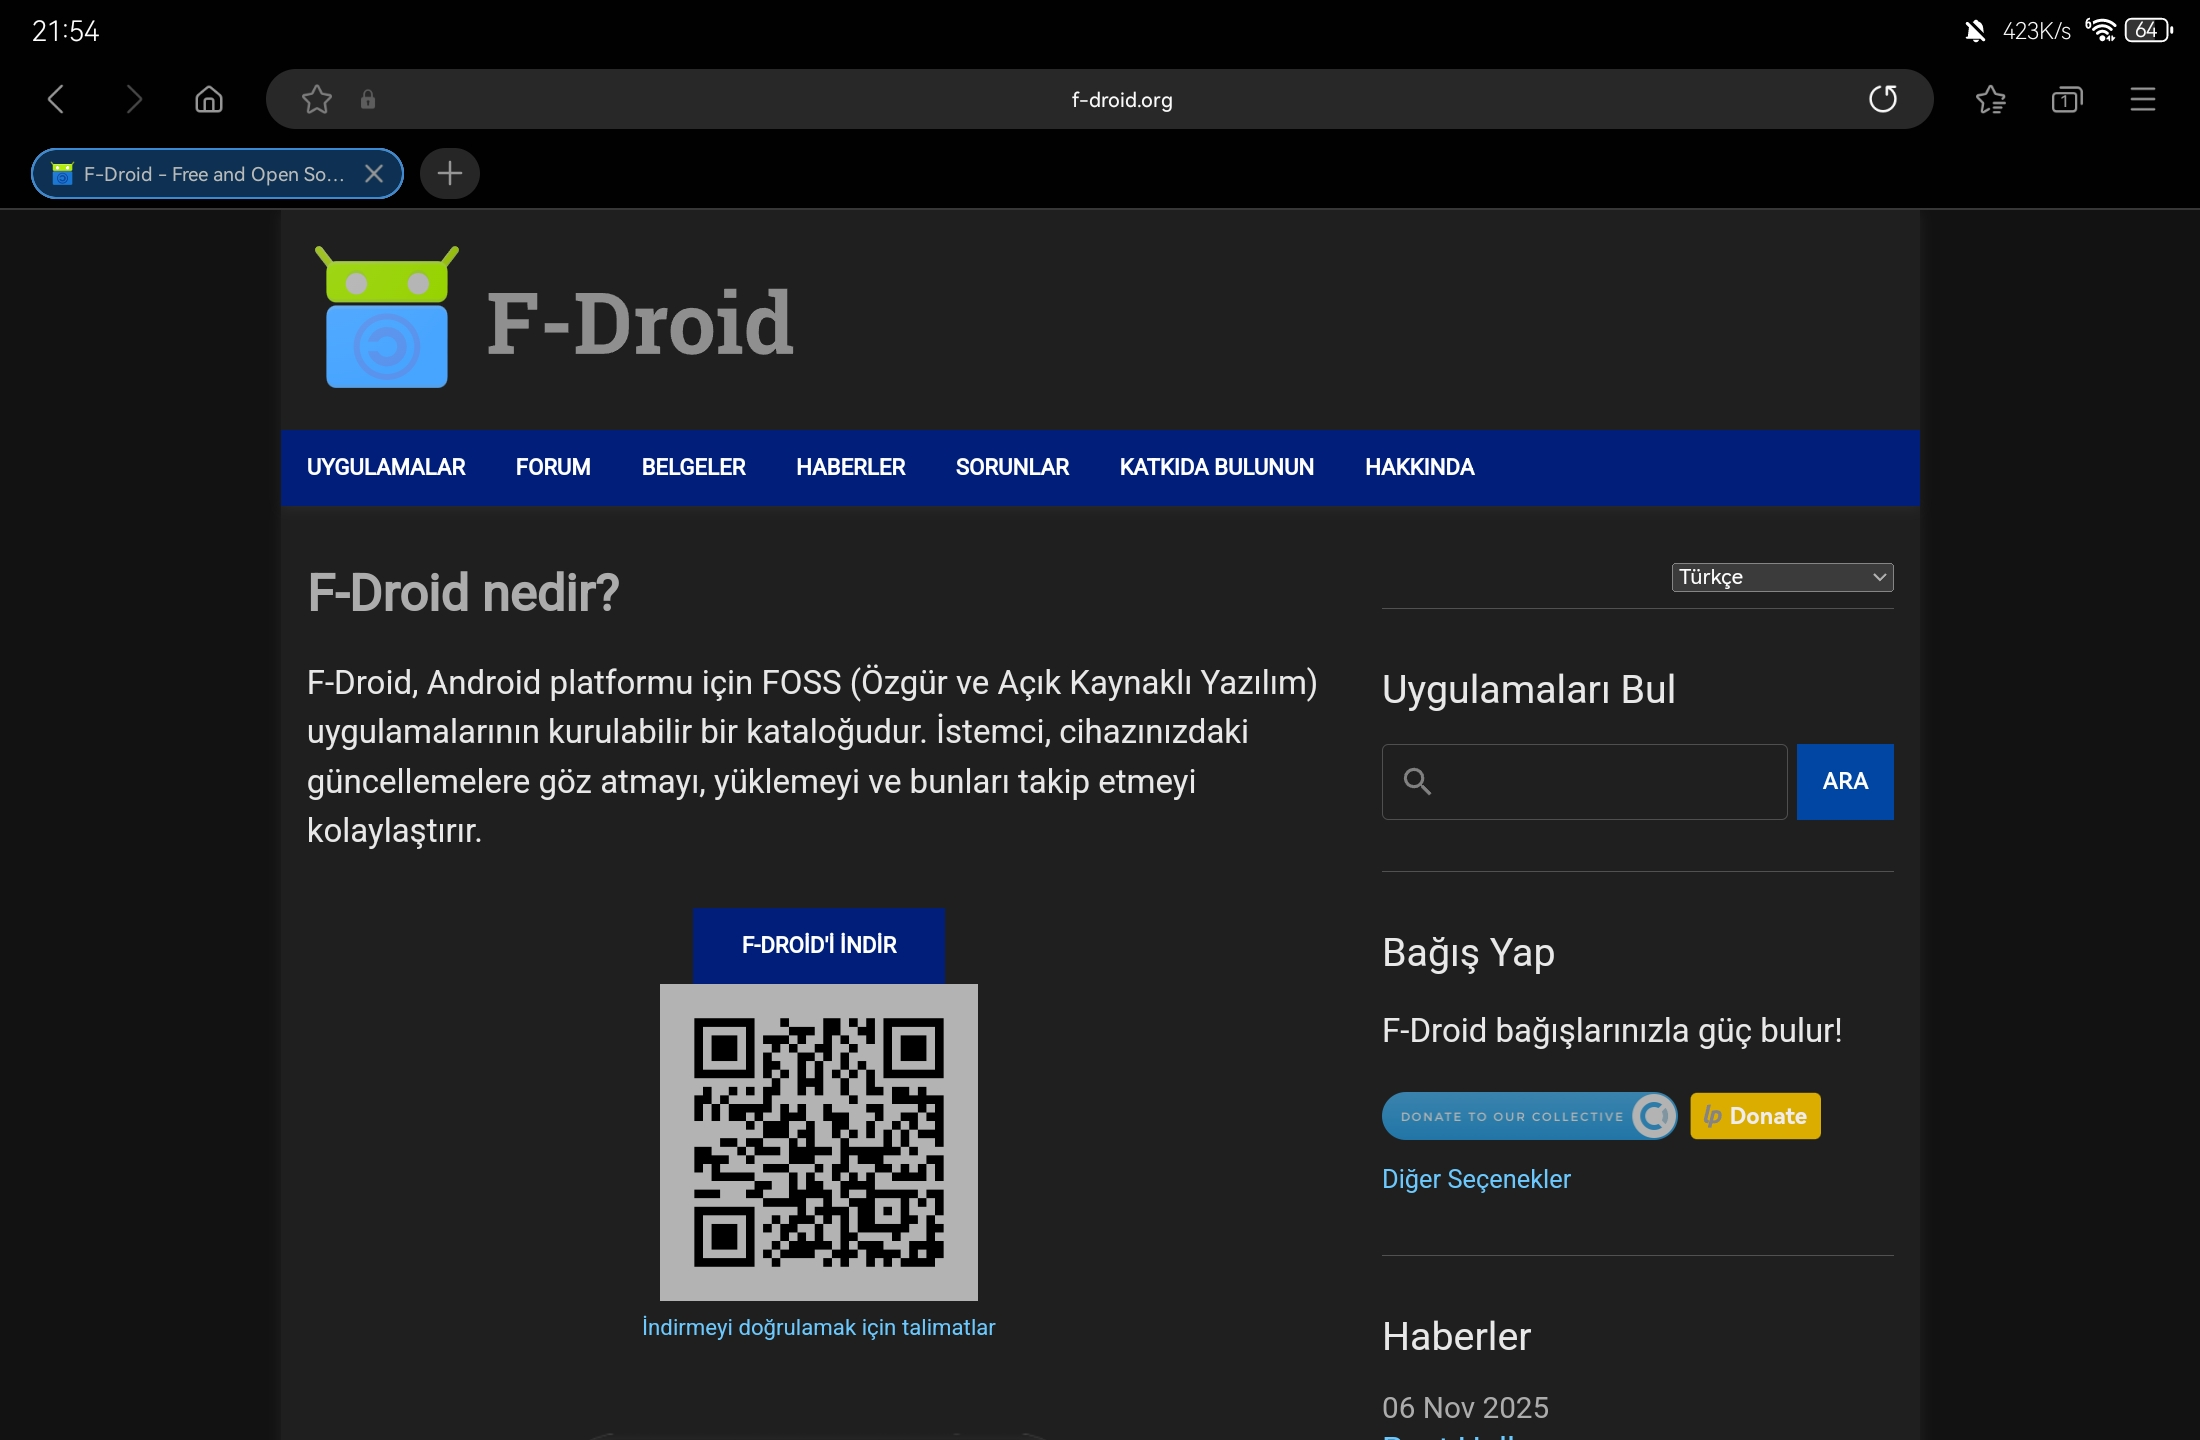Open İndirmeyi doğrulamak için talimatlar link
This screenshot has height=1440, width=2200.
(x=818, y=1327)
